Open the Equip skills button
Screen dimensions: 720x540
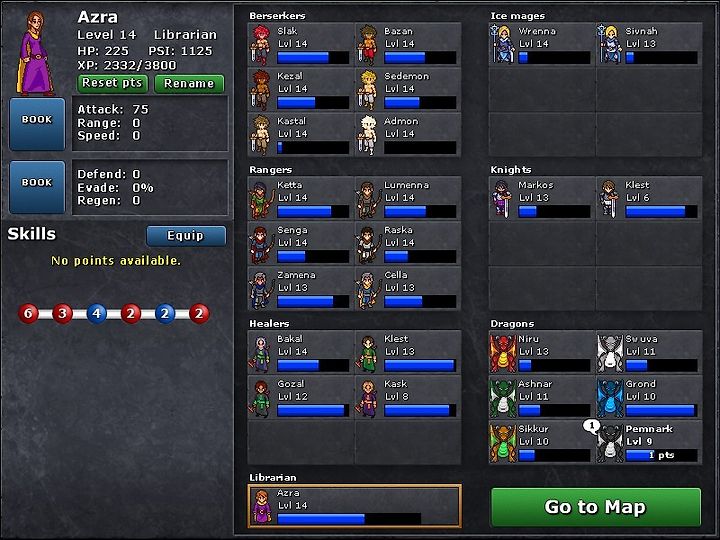click(x=186, y=236)
